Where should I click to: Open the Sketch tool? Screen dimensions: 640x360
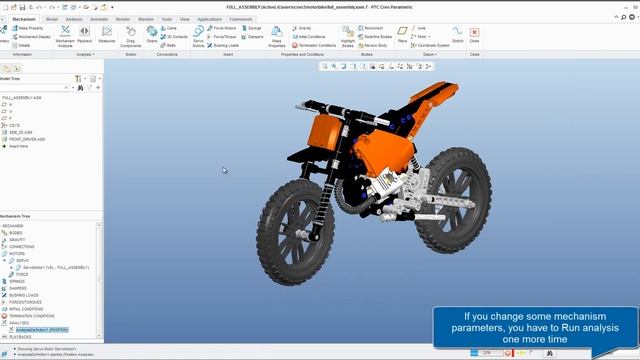coord(458,35)
